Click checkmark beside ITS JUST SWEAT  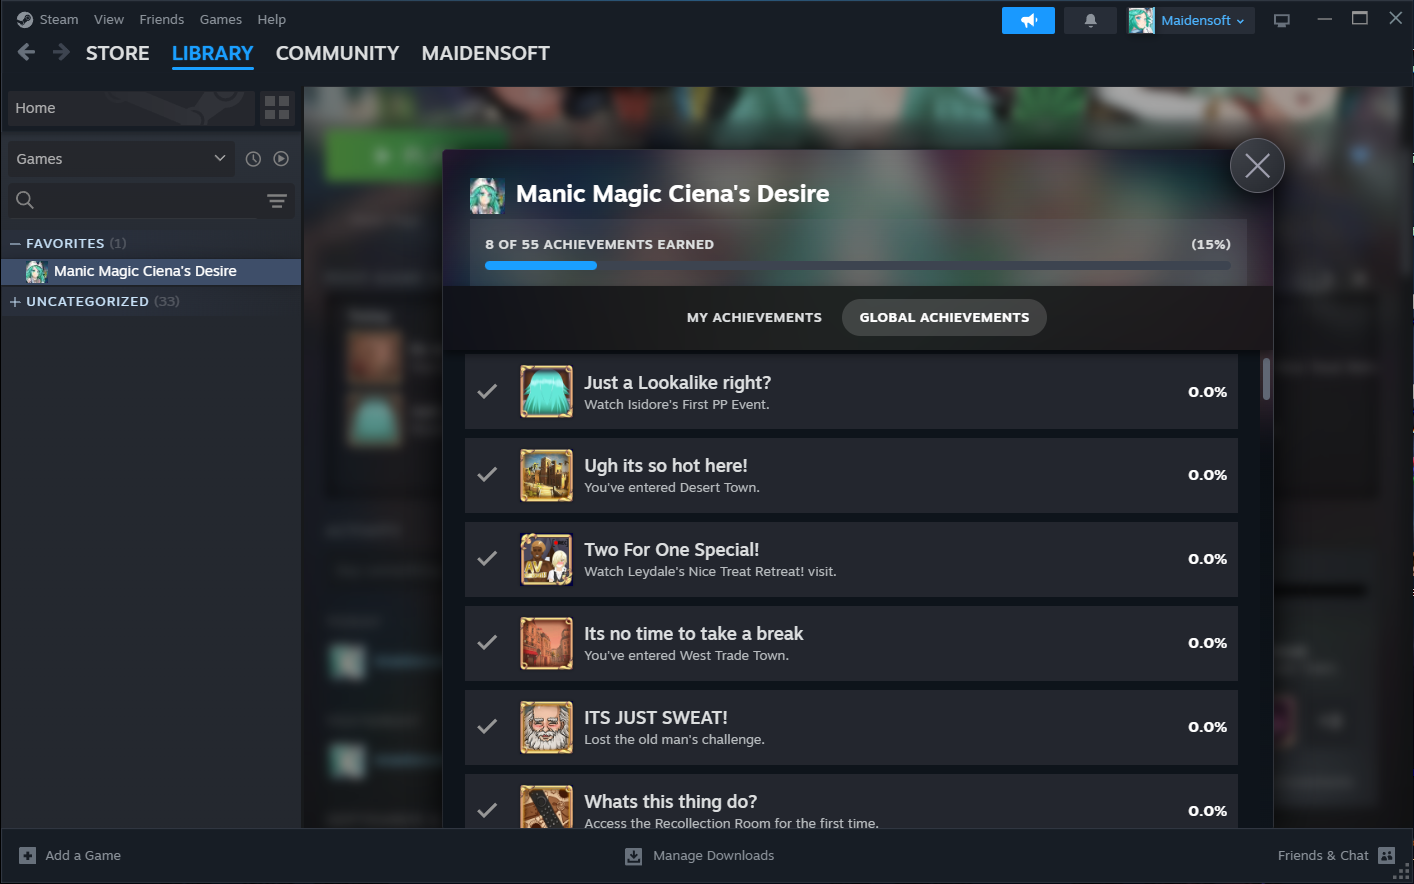(487, 727)
